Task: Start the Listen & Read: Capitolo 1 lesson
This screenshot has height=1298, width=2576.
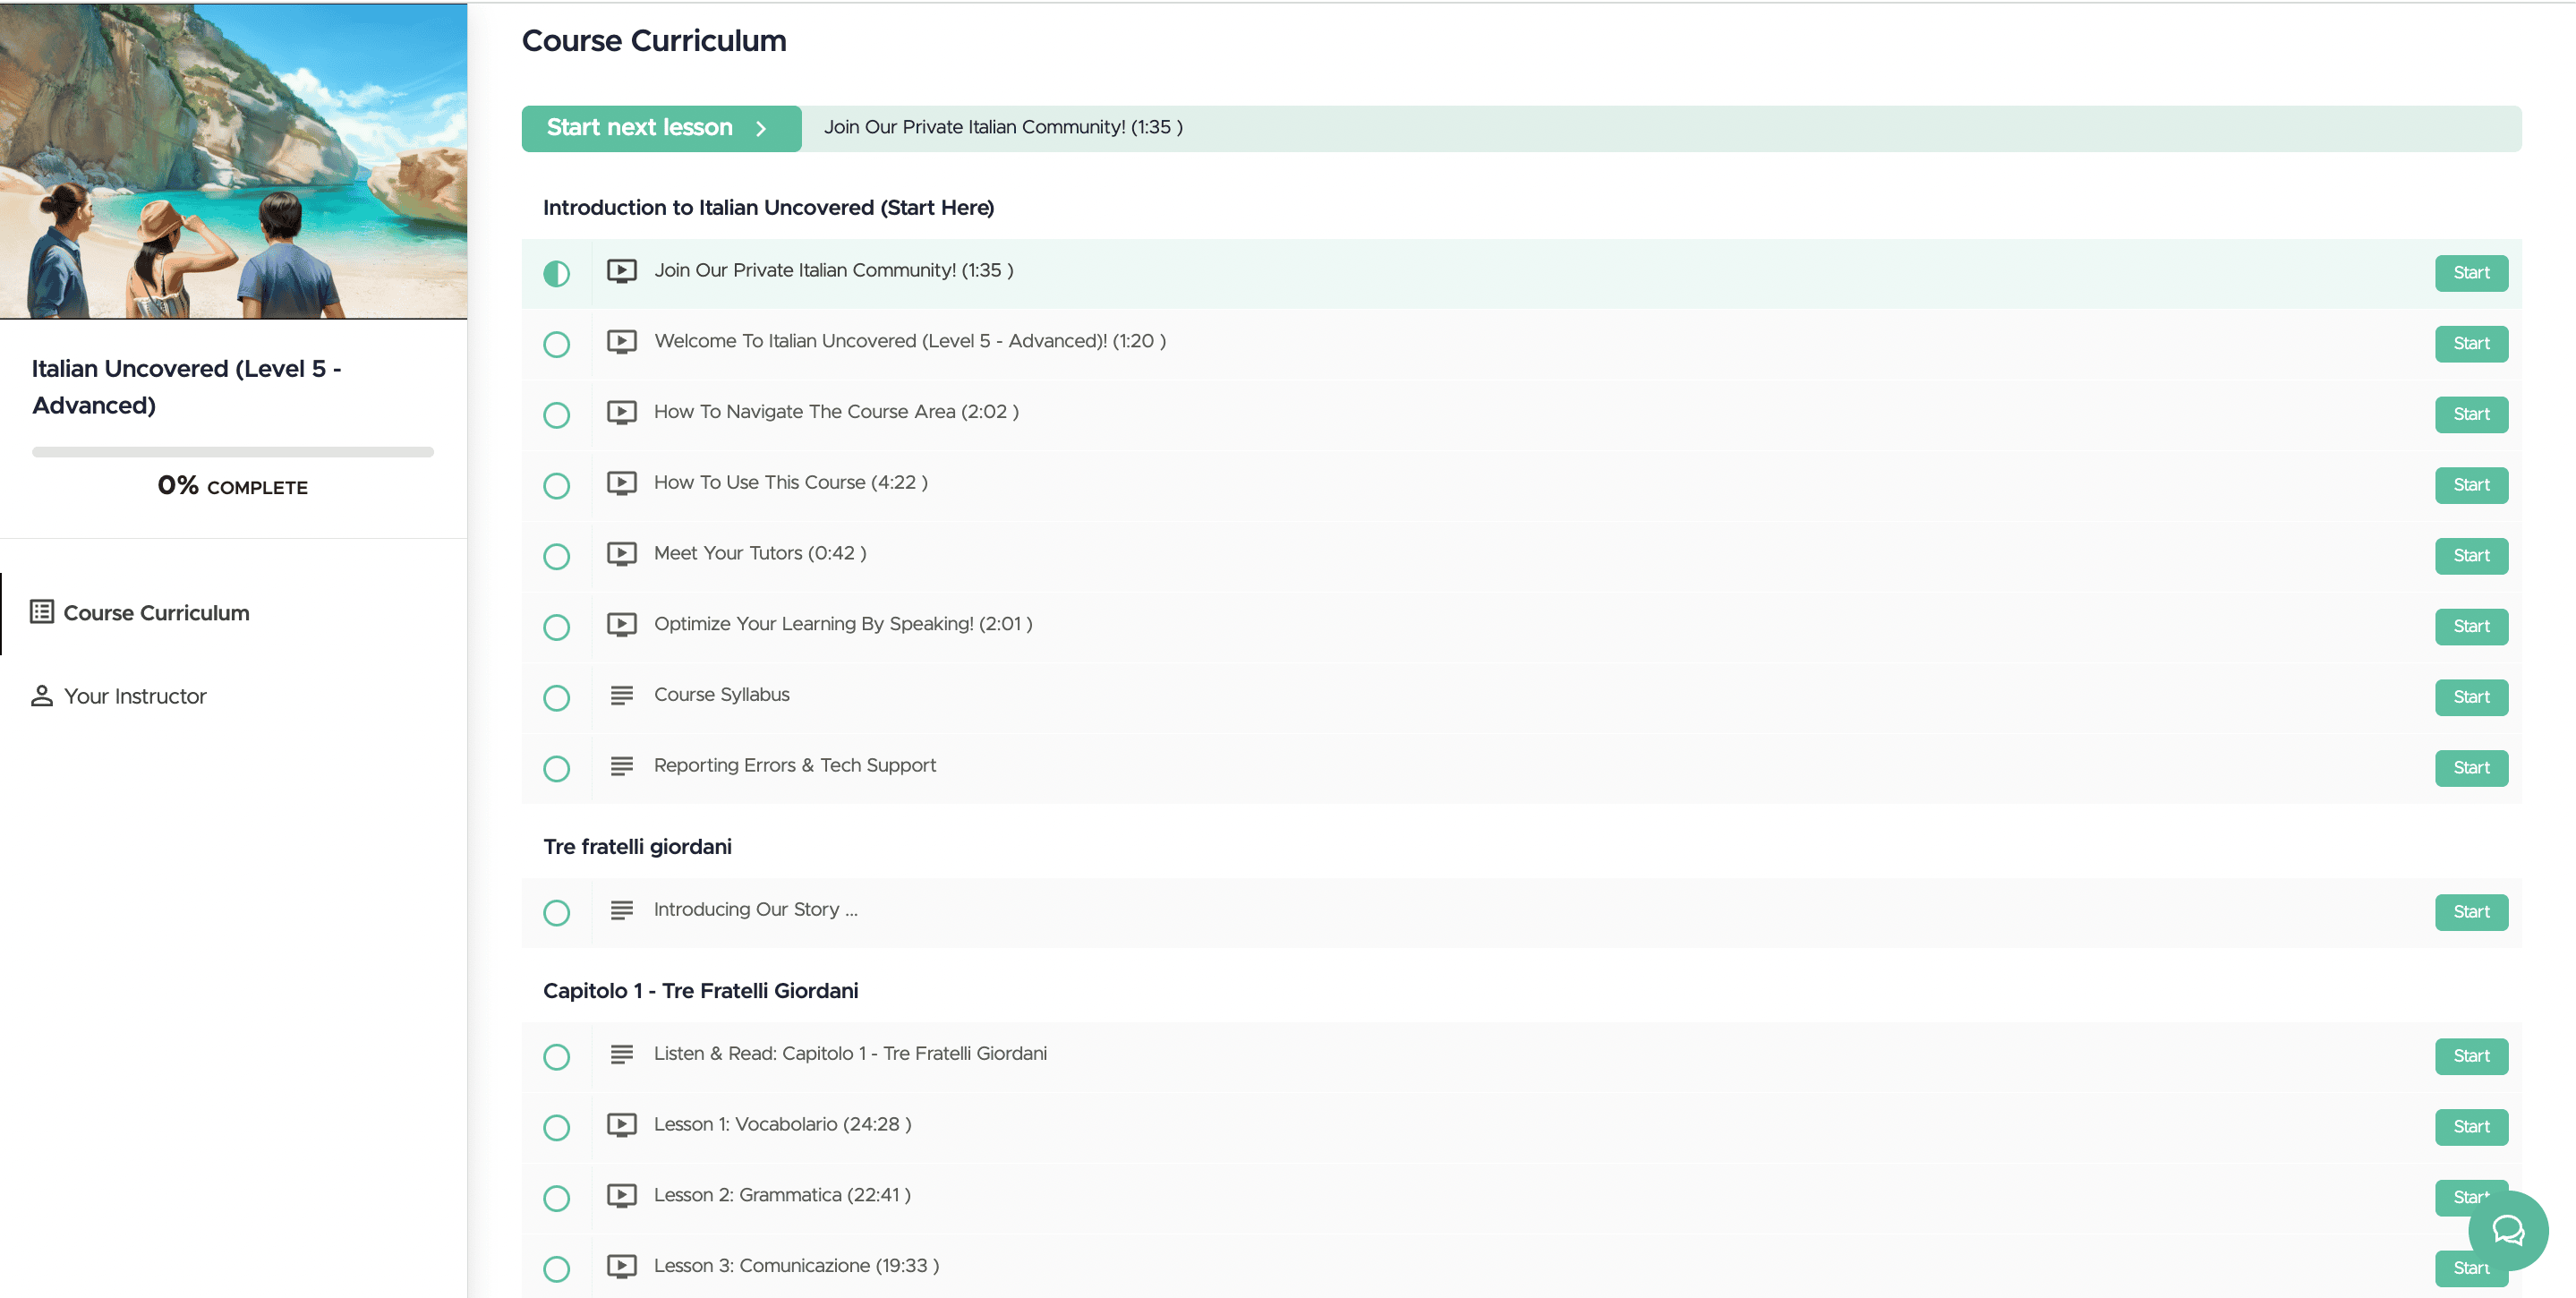Action: [x=2471, y=1056]
